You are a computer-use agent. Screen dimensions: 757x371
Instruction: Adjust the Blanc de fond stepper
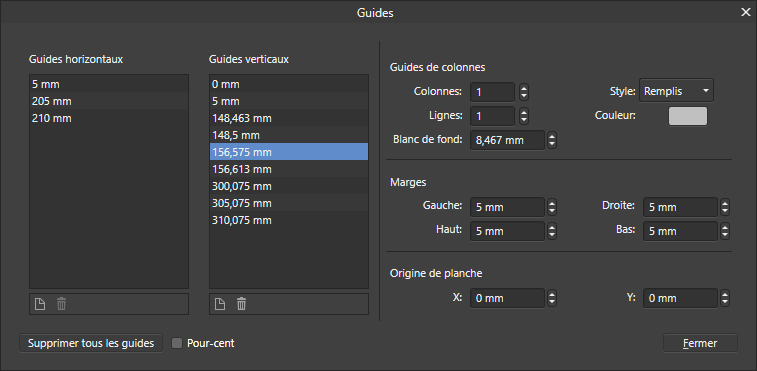coord(552,141)
